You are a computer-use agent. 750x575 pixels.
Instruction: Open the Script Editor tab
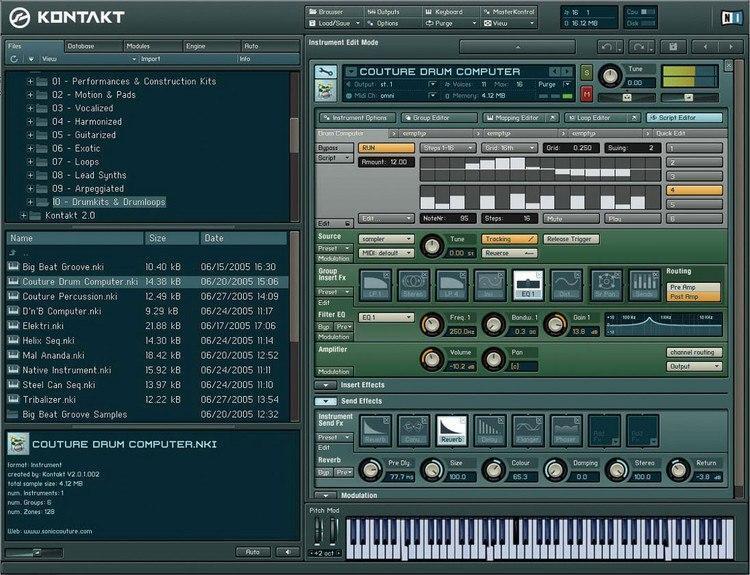click(x=684, y=117)
